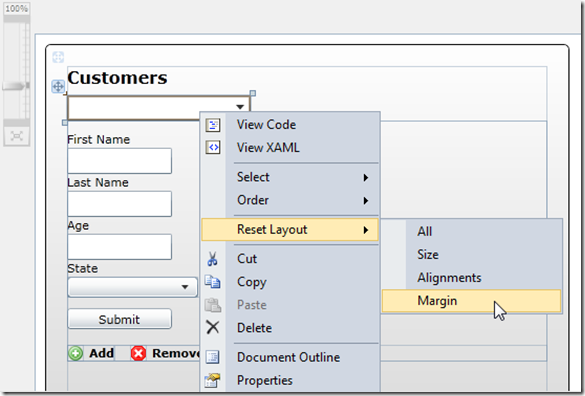Click the zoom slider thumb
Viewport: 585px width, 396px height.
pos(15,86)
